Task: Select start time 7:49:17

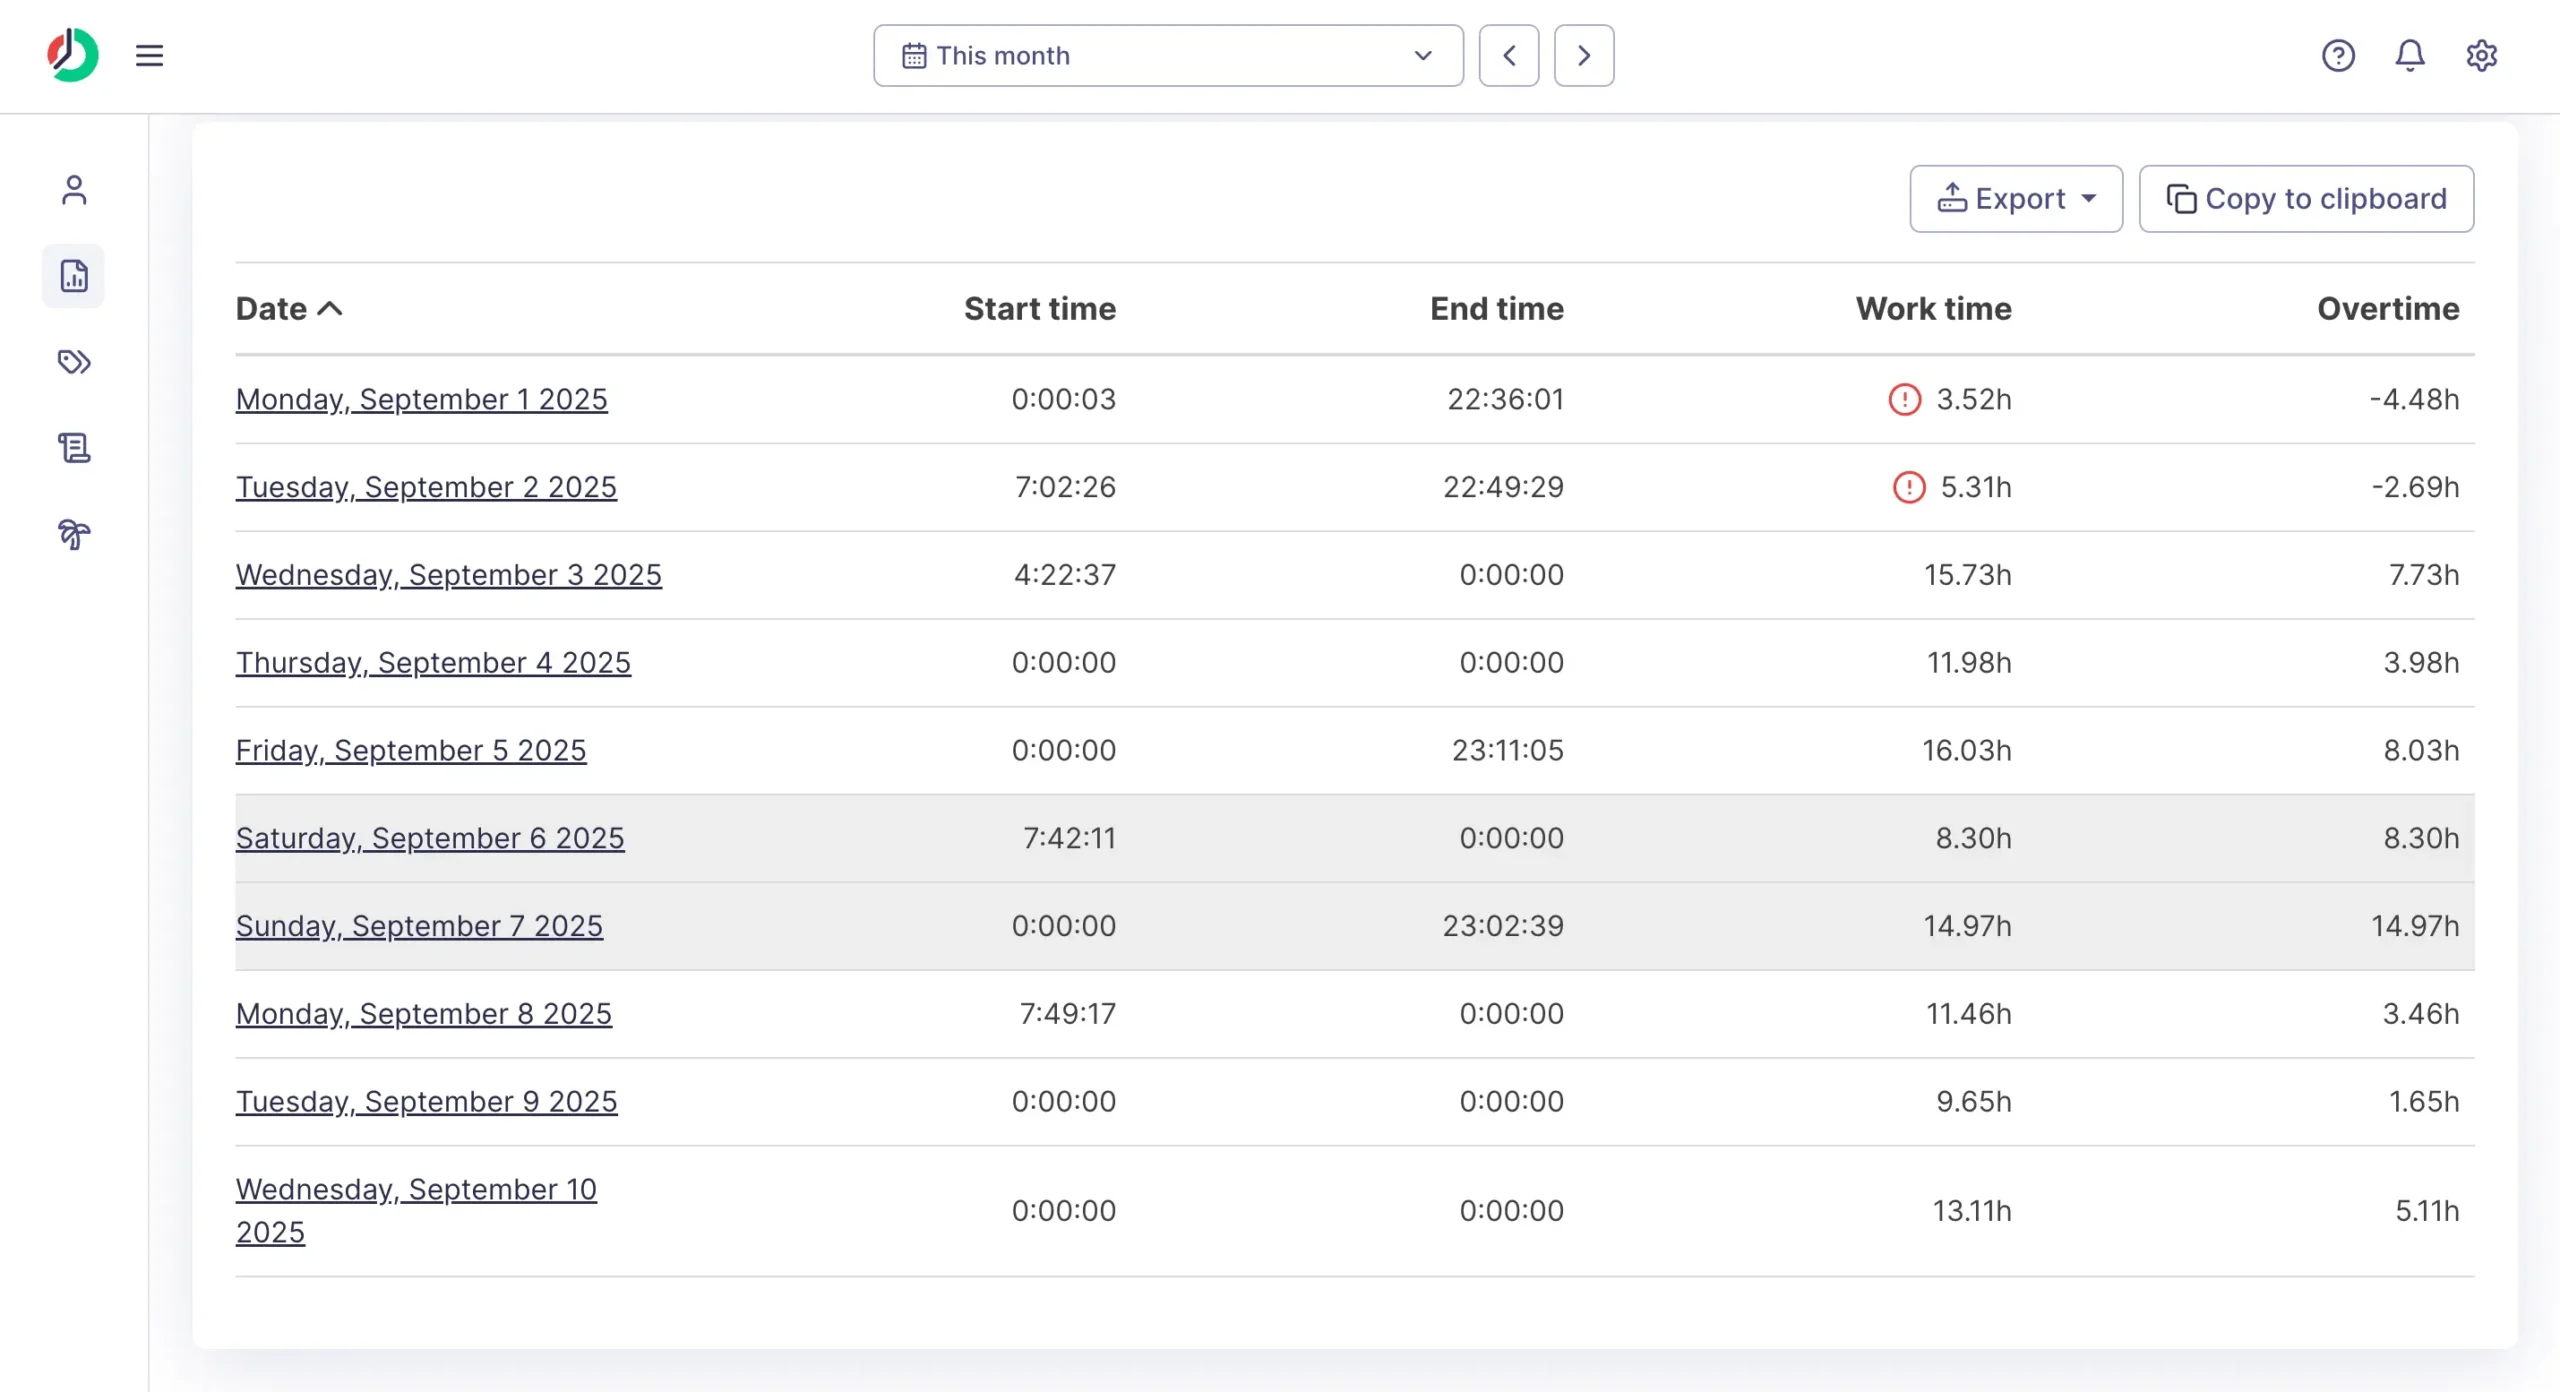Action: coord(1068,1013)
